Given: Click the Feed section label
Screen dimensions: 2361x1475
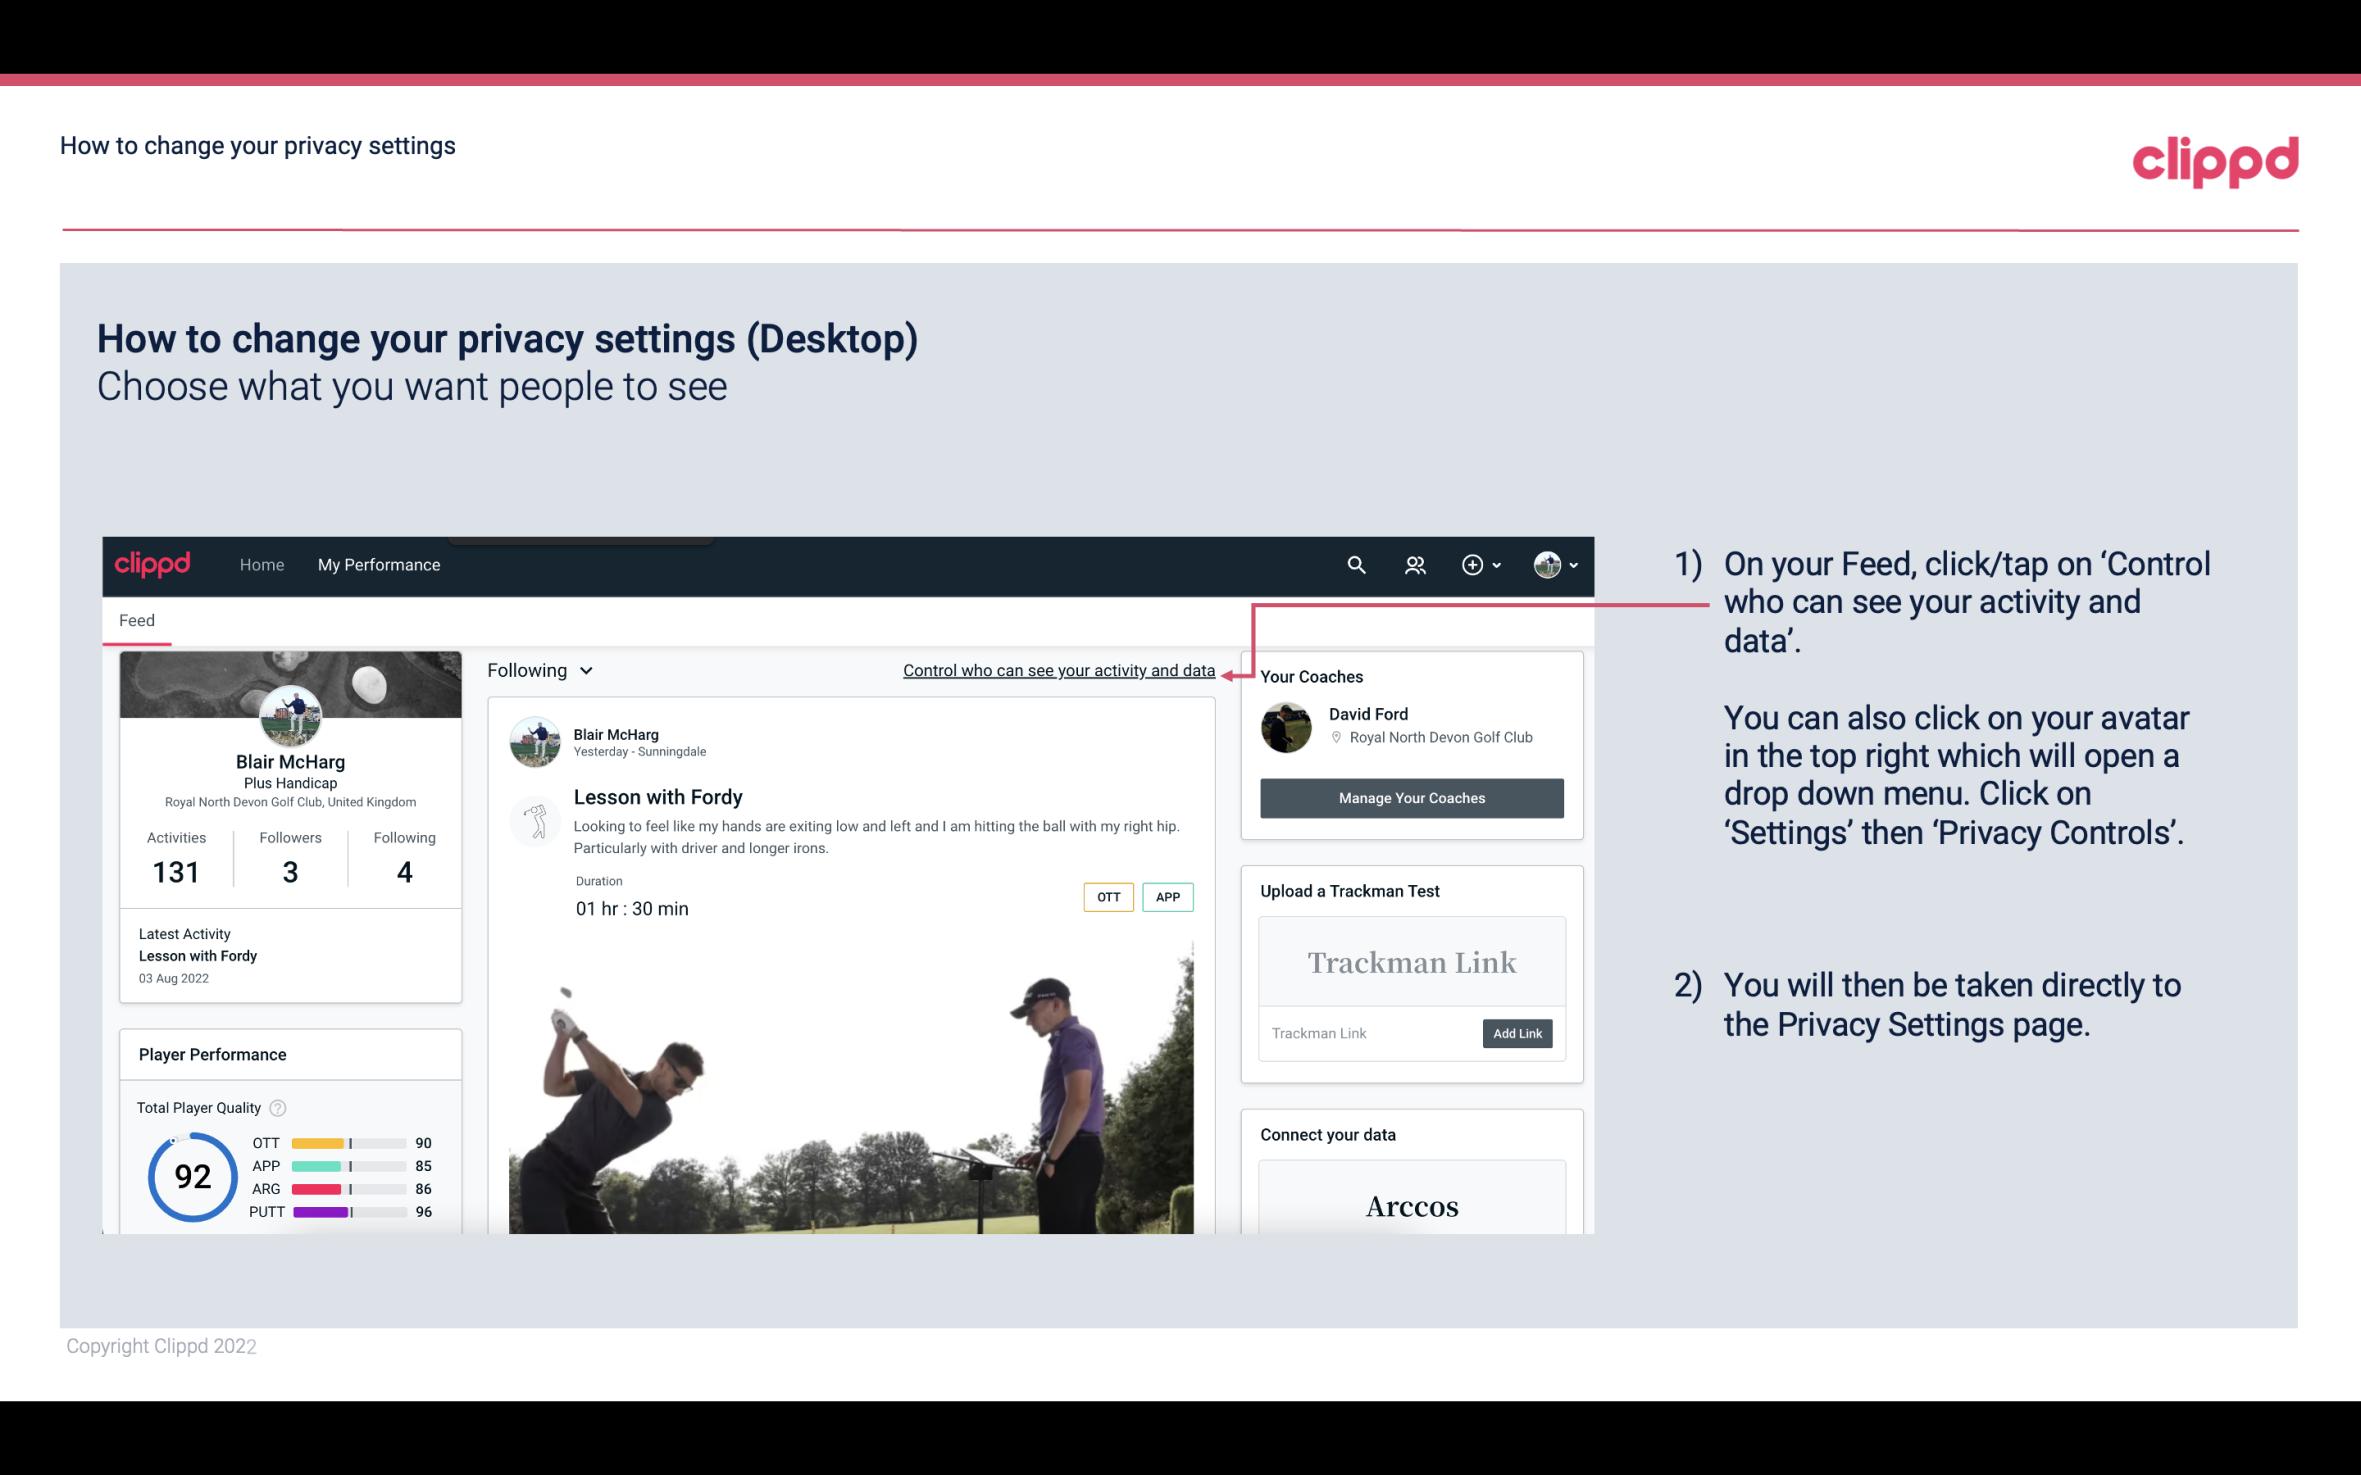Looking at the screenshot, I should pyautogui.click(x=136, y=619).
